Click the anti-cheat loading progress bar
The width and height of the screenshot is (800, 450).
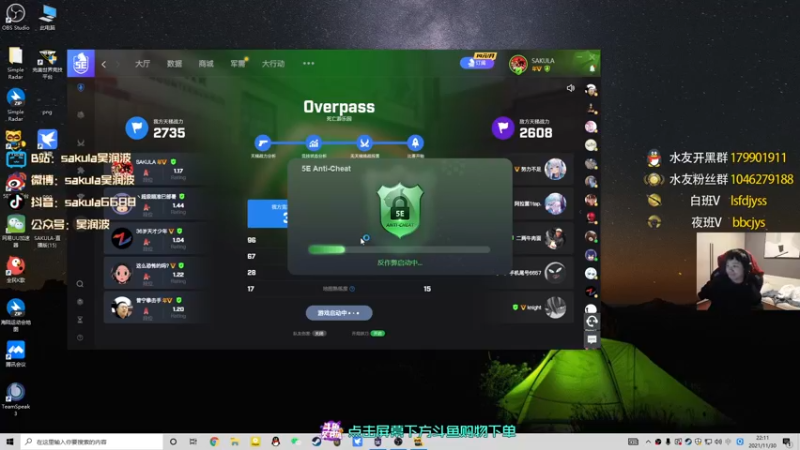(x=399, y=249)
